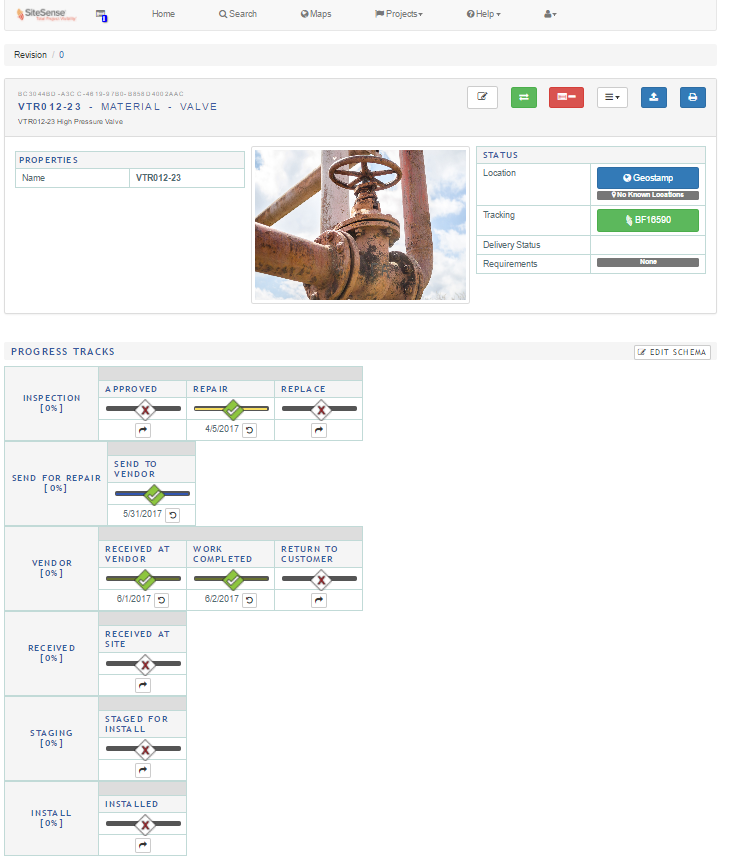
Task: Open the list options dropdown button
Action: tap(612, 97)
